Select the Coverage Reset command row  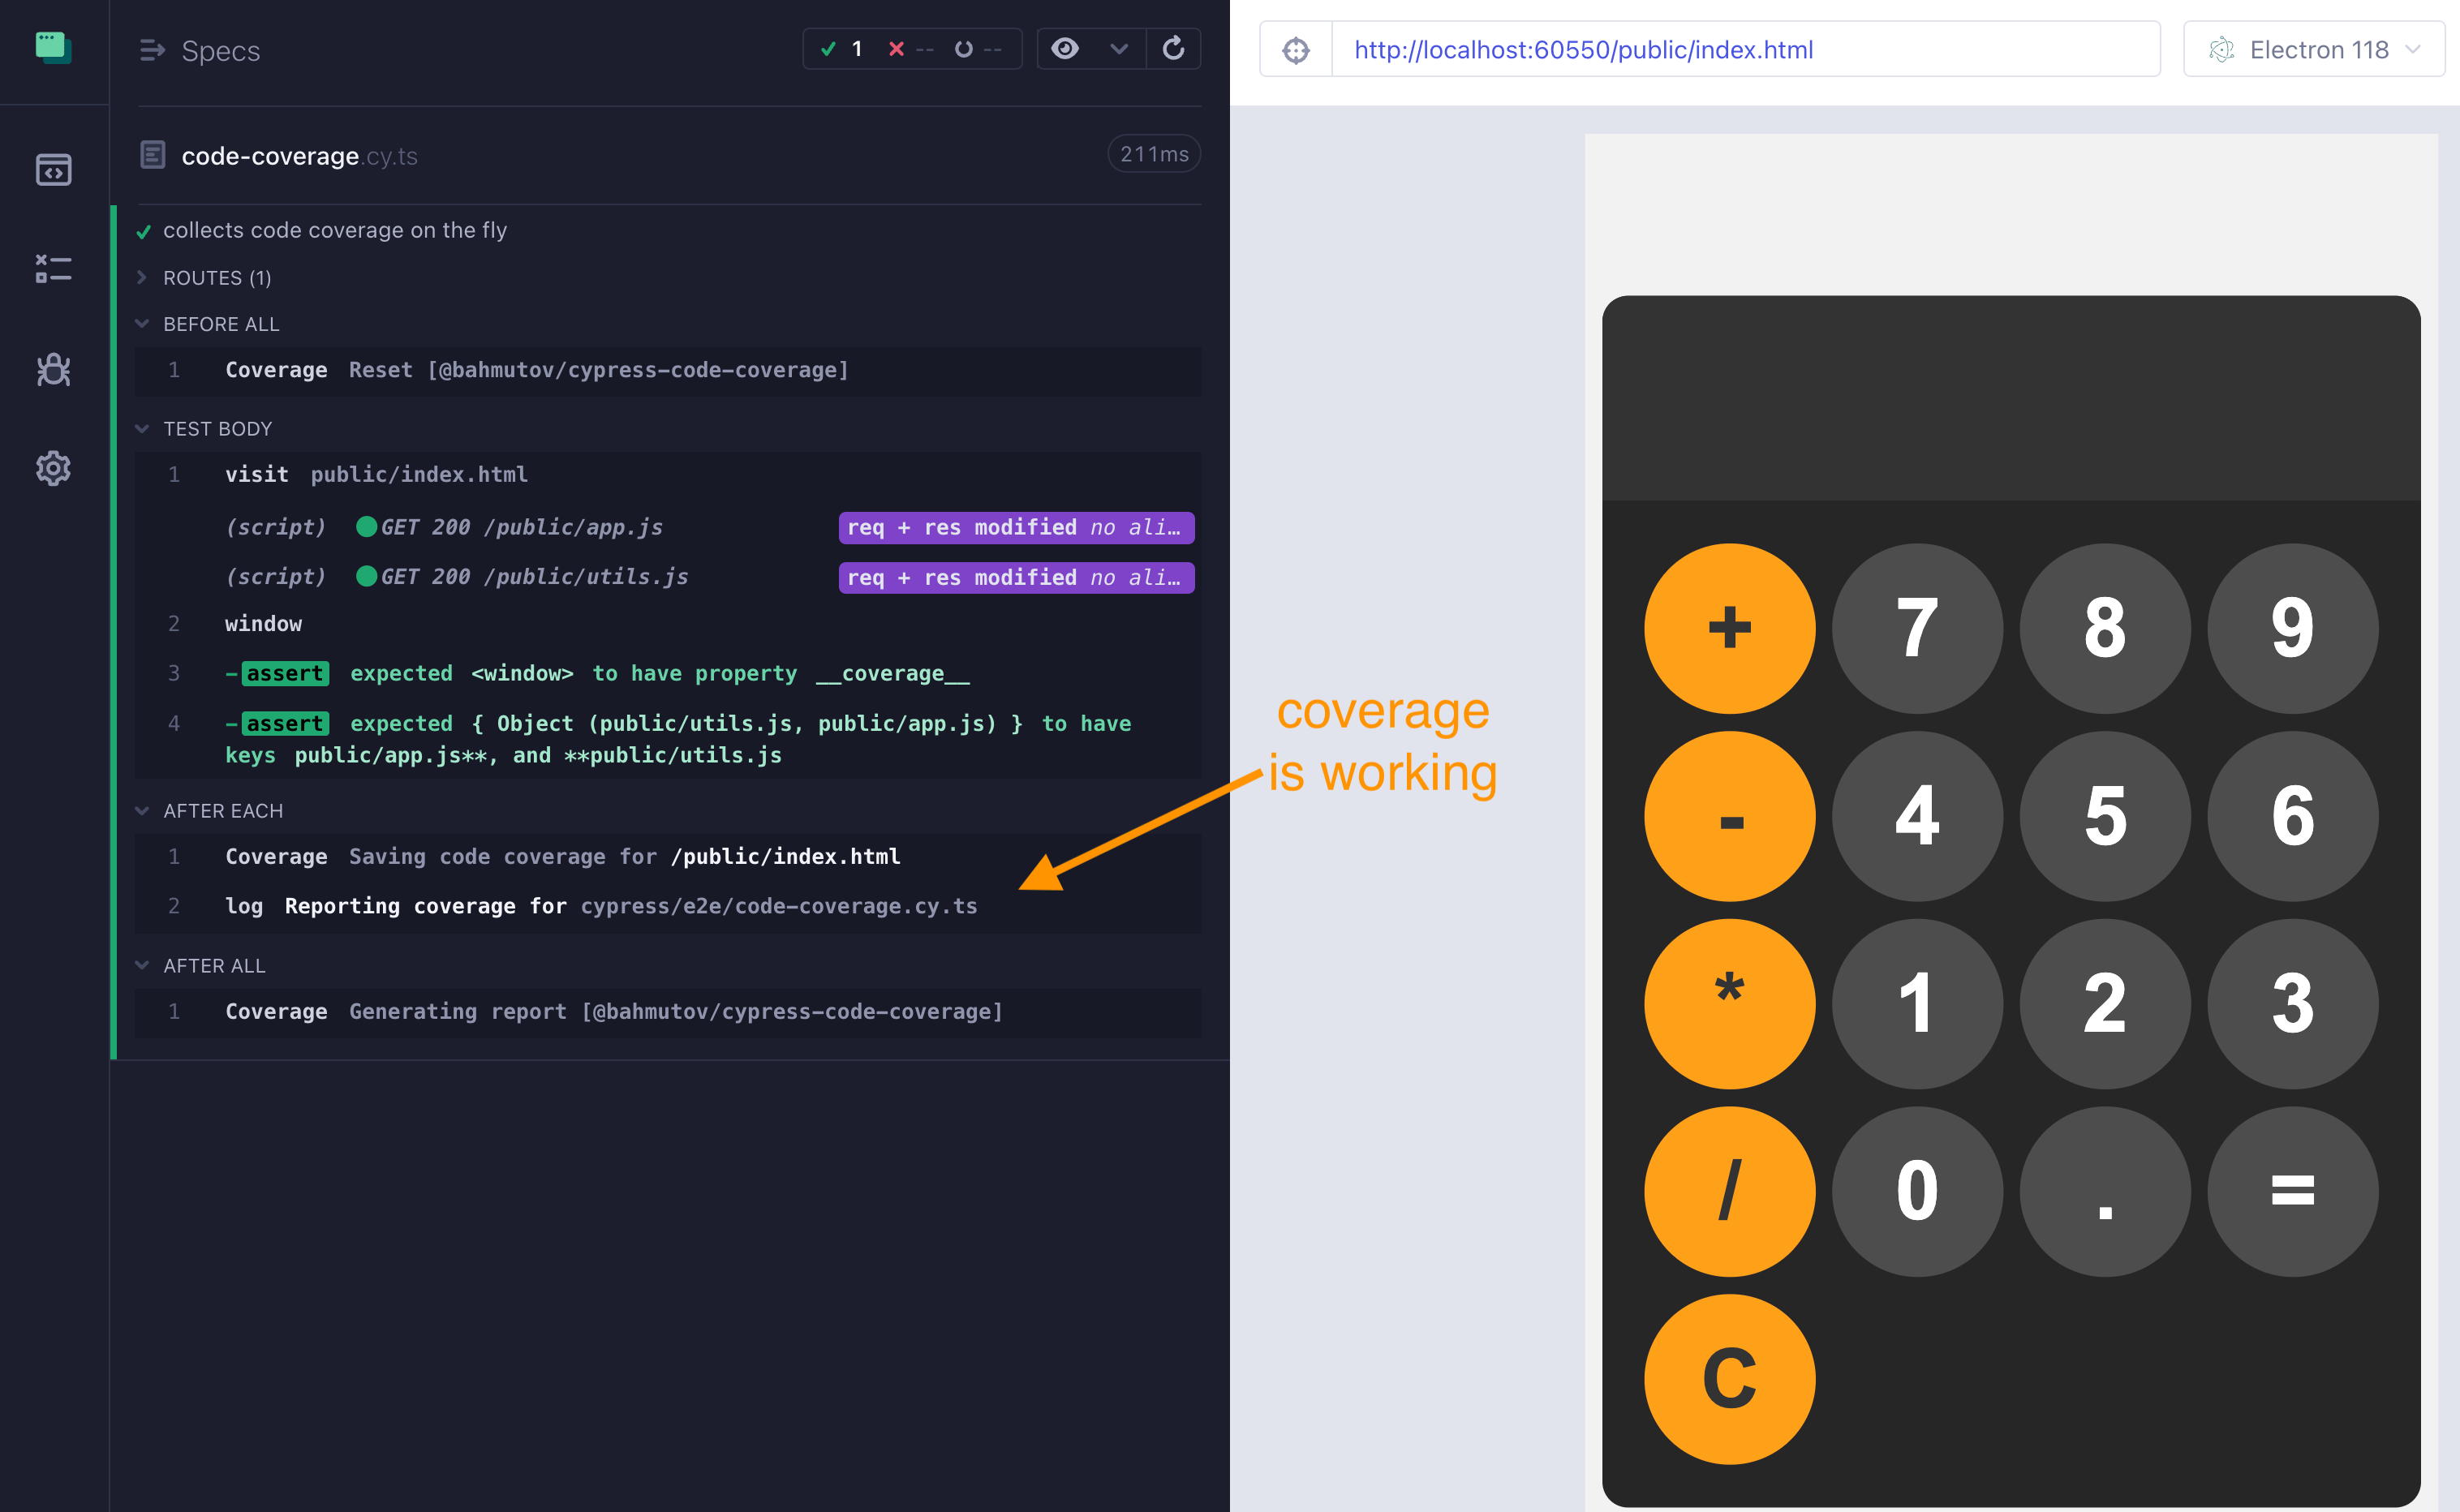pos(668,370)
